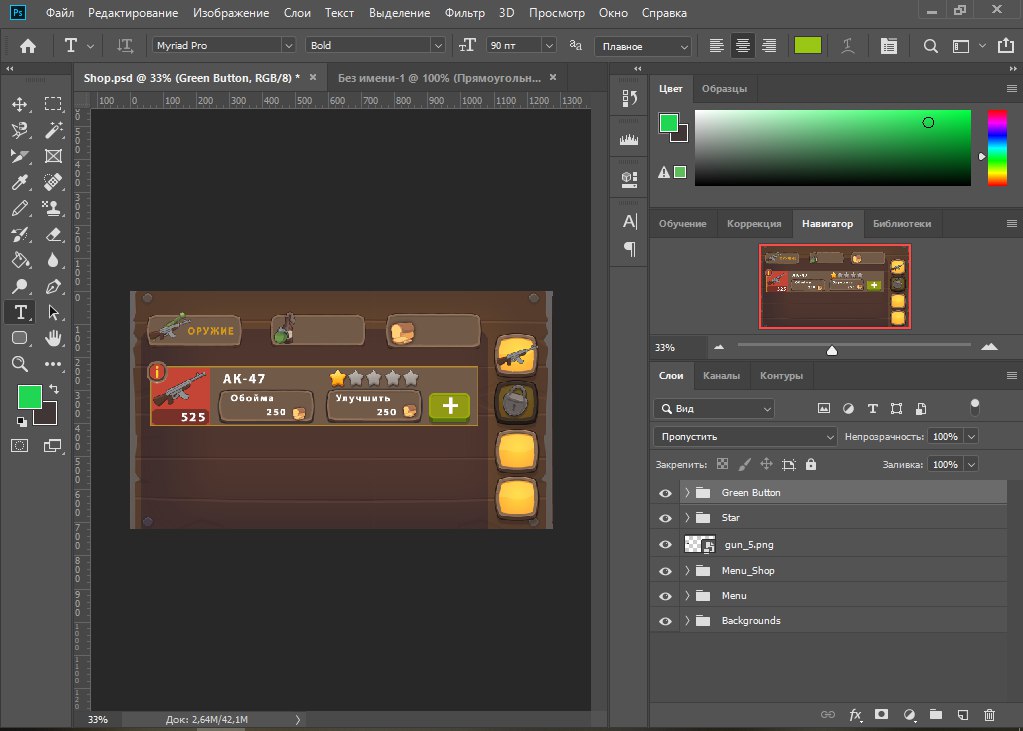The height and width of the screenshot is (731, 1023).
Task: Select the Eraser tool
Action: (x=53, y=234)
